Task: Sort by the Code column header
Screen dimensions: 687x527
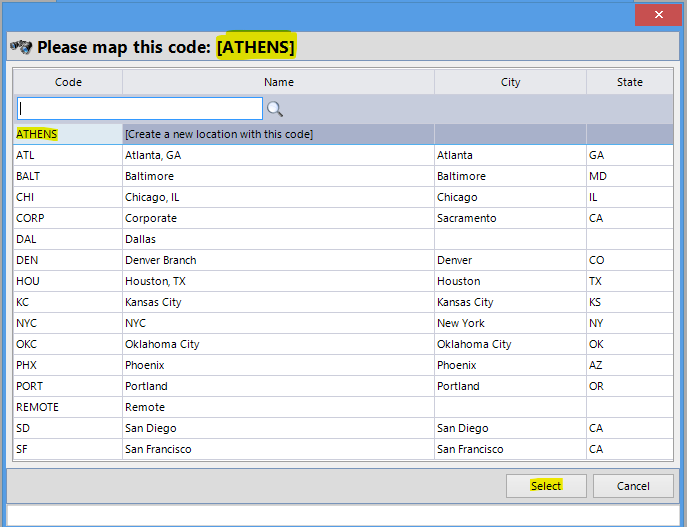Action: (x=68, y=82)
